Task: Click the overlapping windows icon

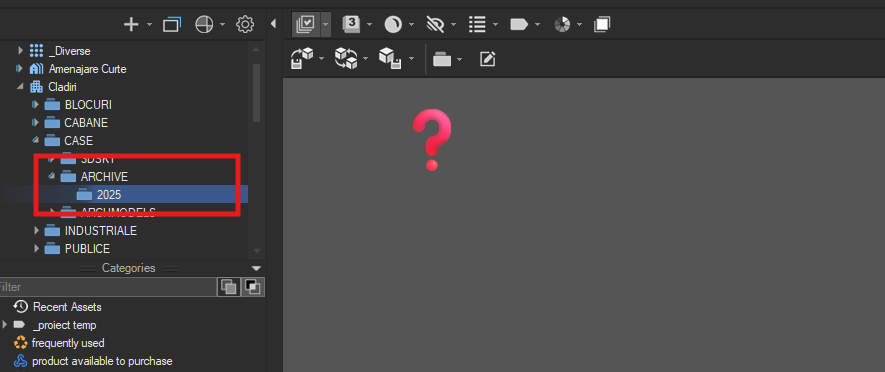Action: click(x=172, y=24)
